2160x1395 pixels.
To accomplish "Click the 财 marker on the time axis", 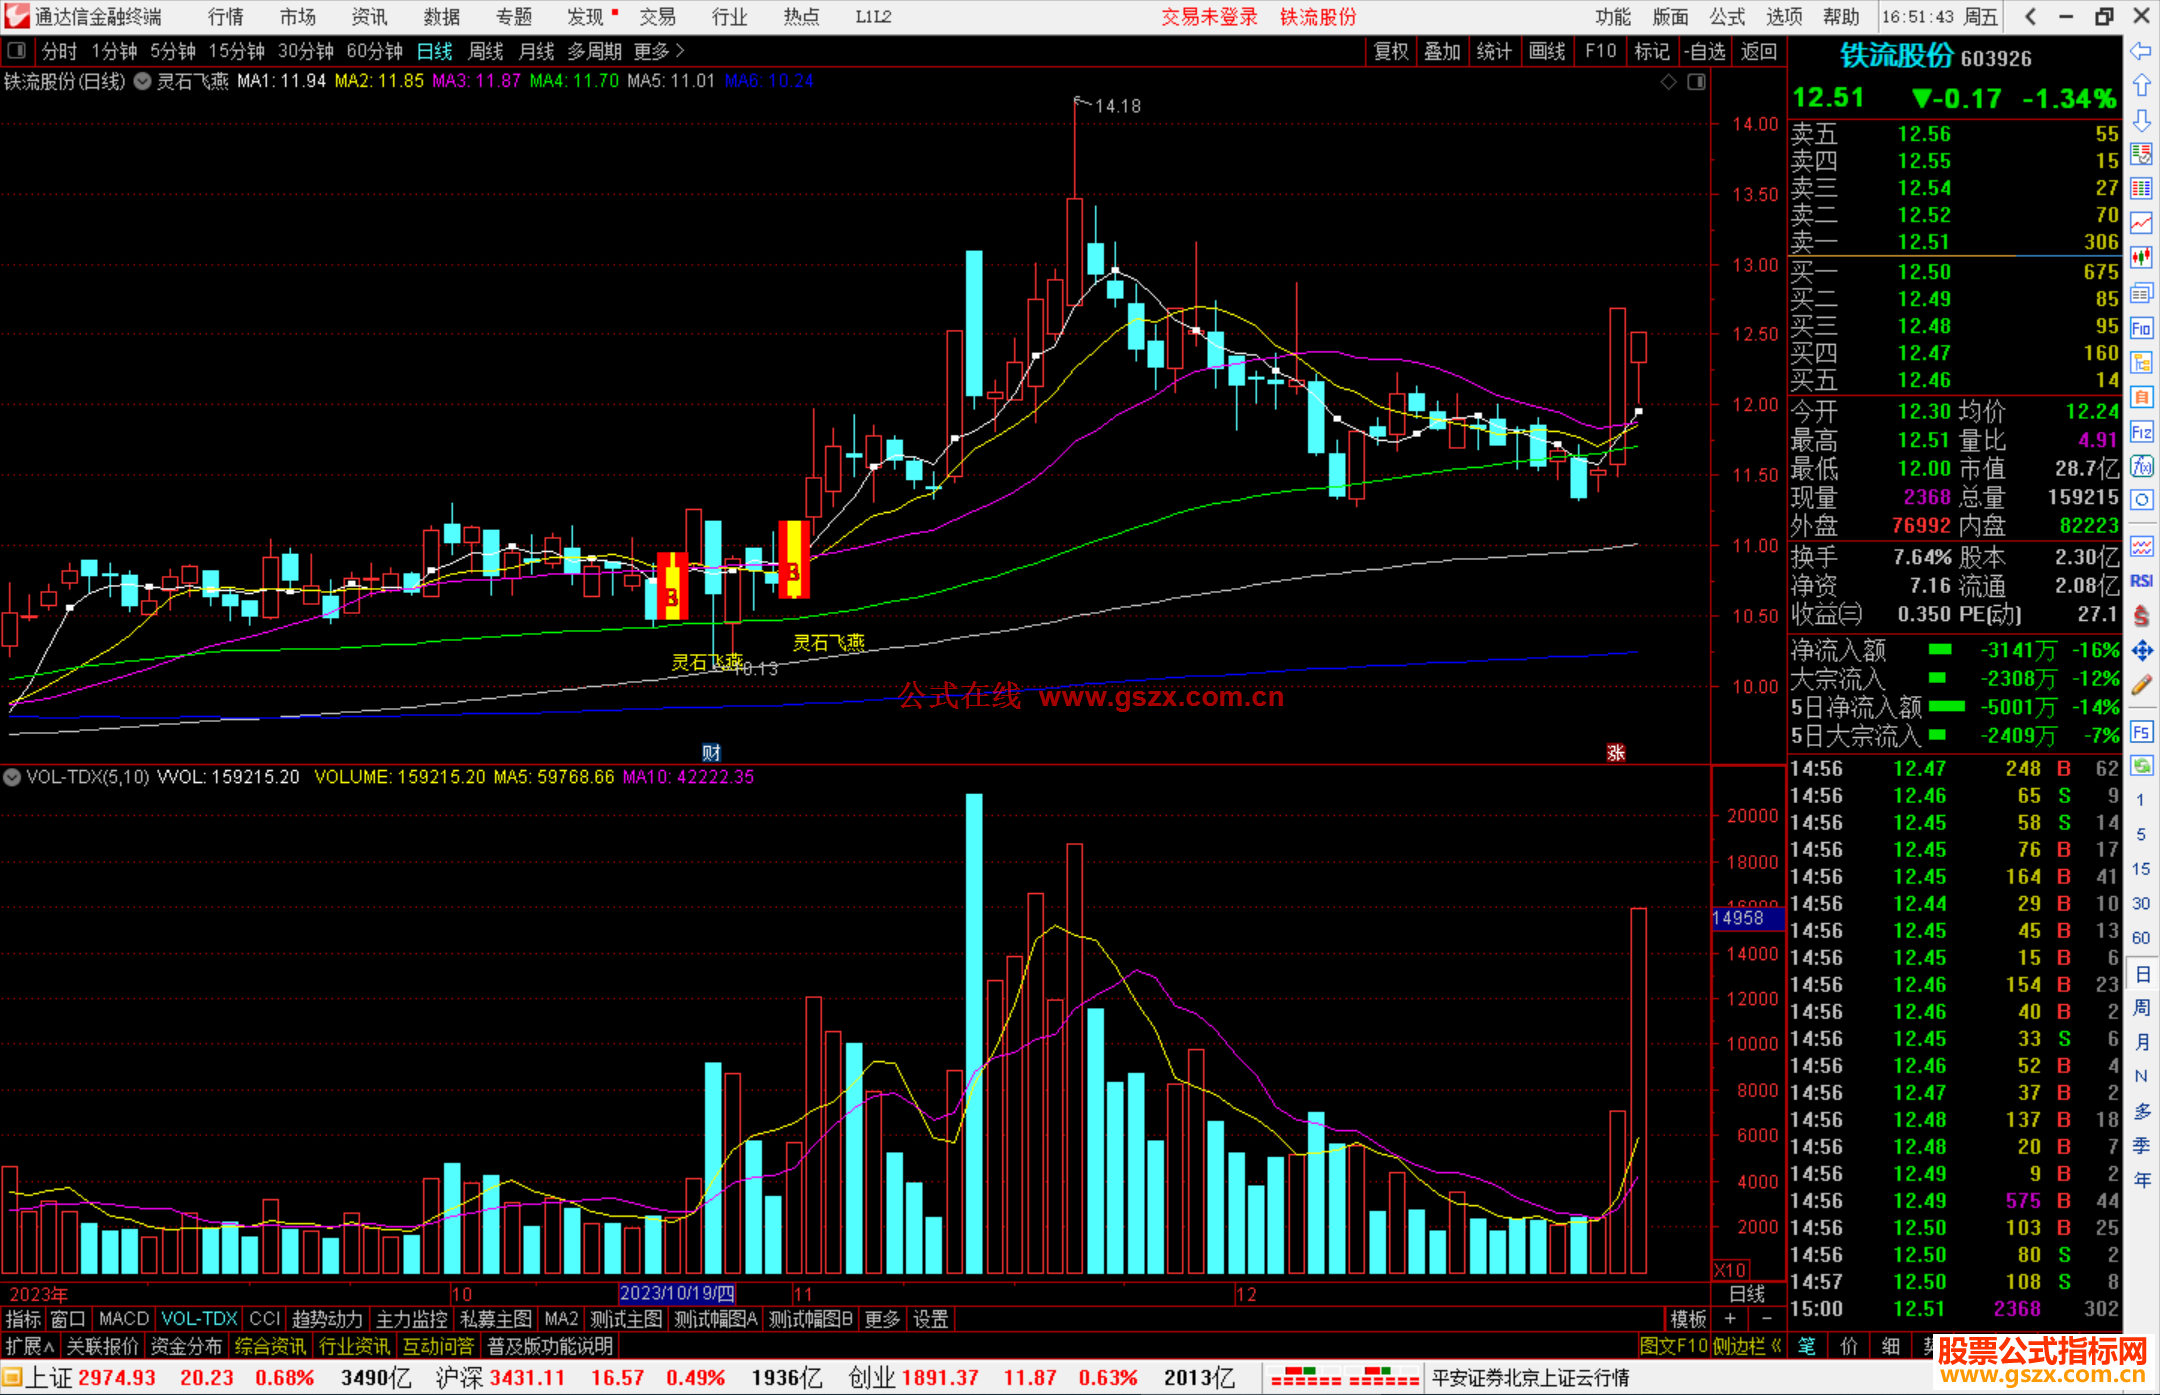I will (x=711, y=753).
